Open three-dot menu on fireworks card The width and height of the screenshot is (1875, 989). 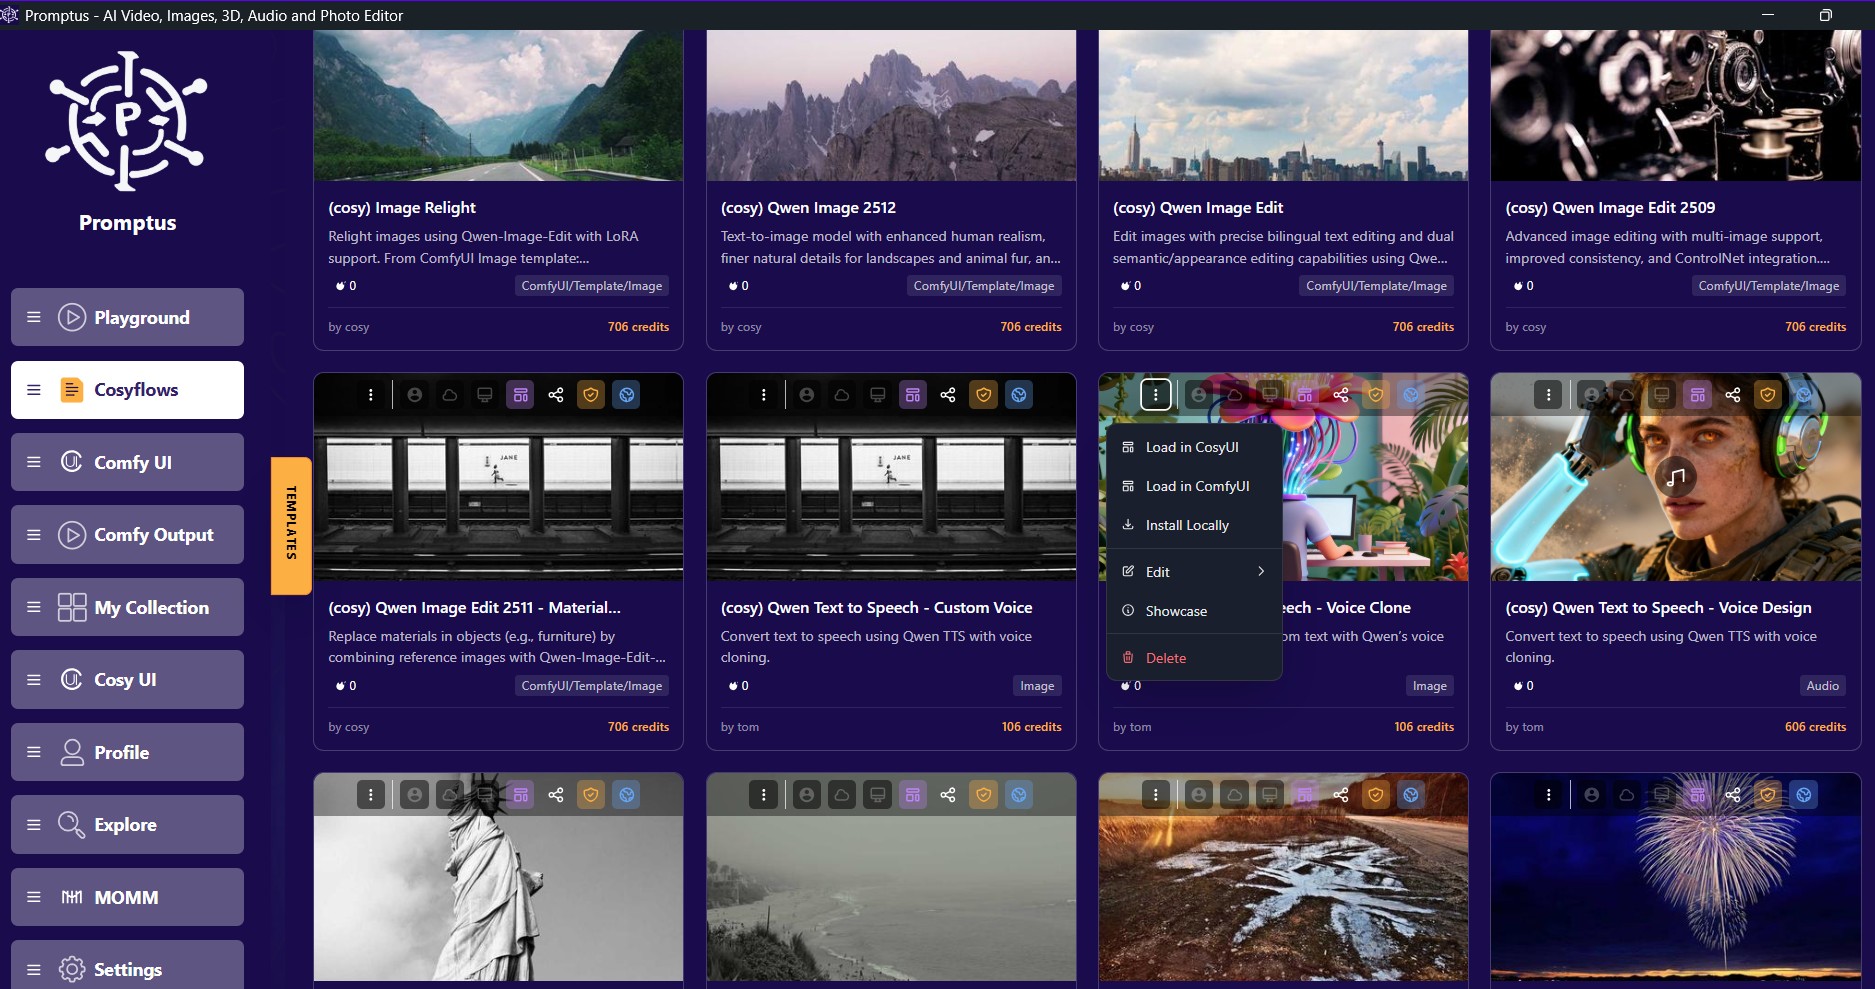[1548, 795]
